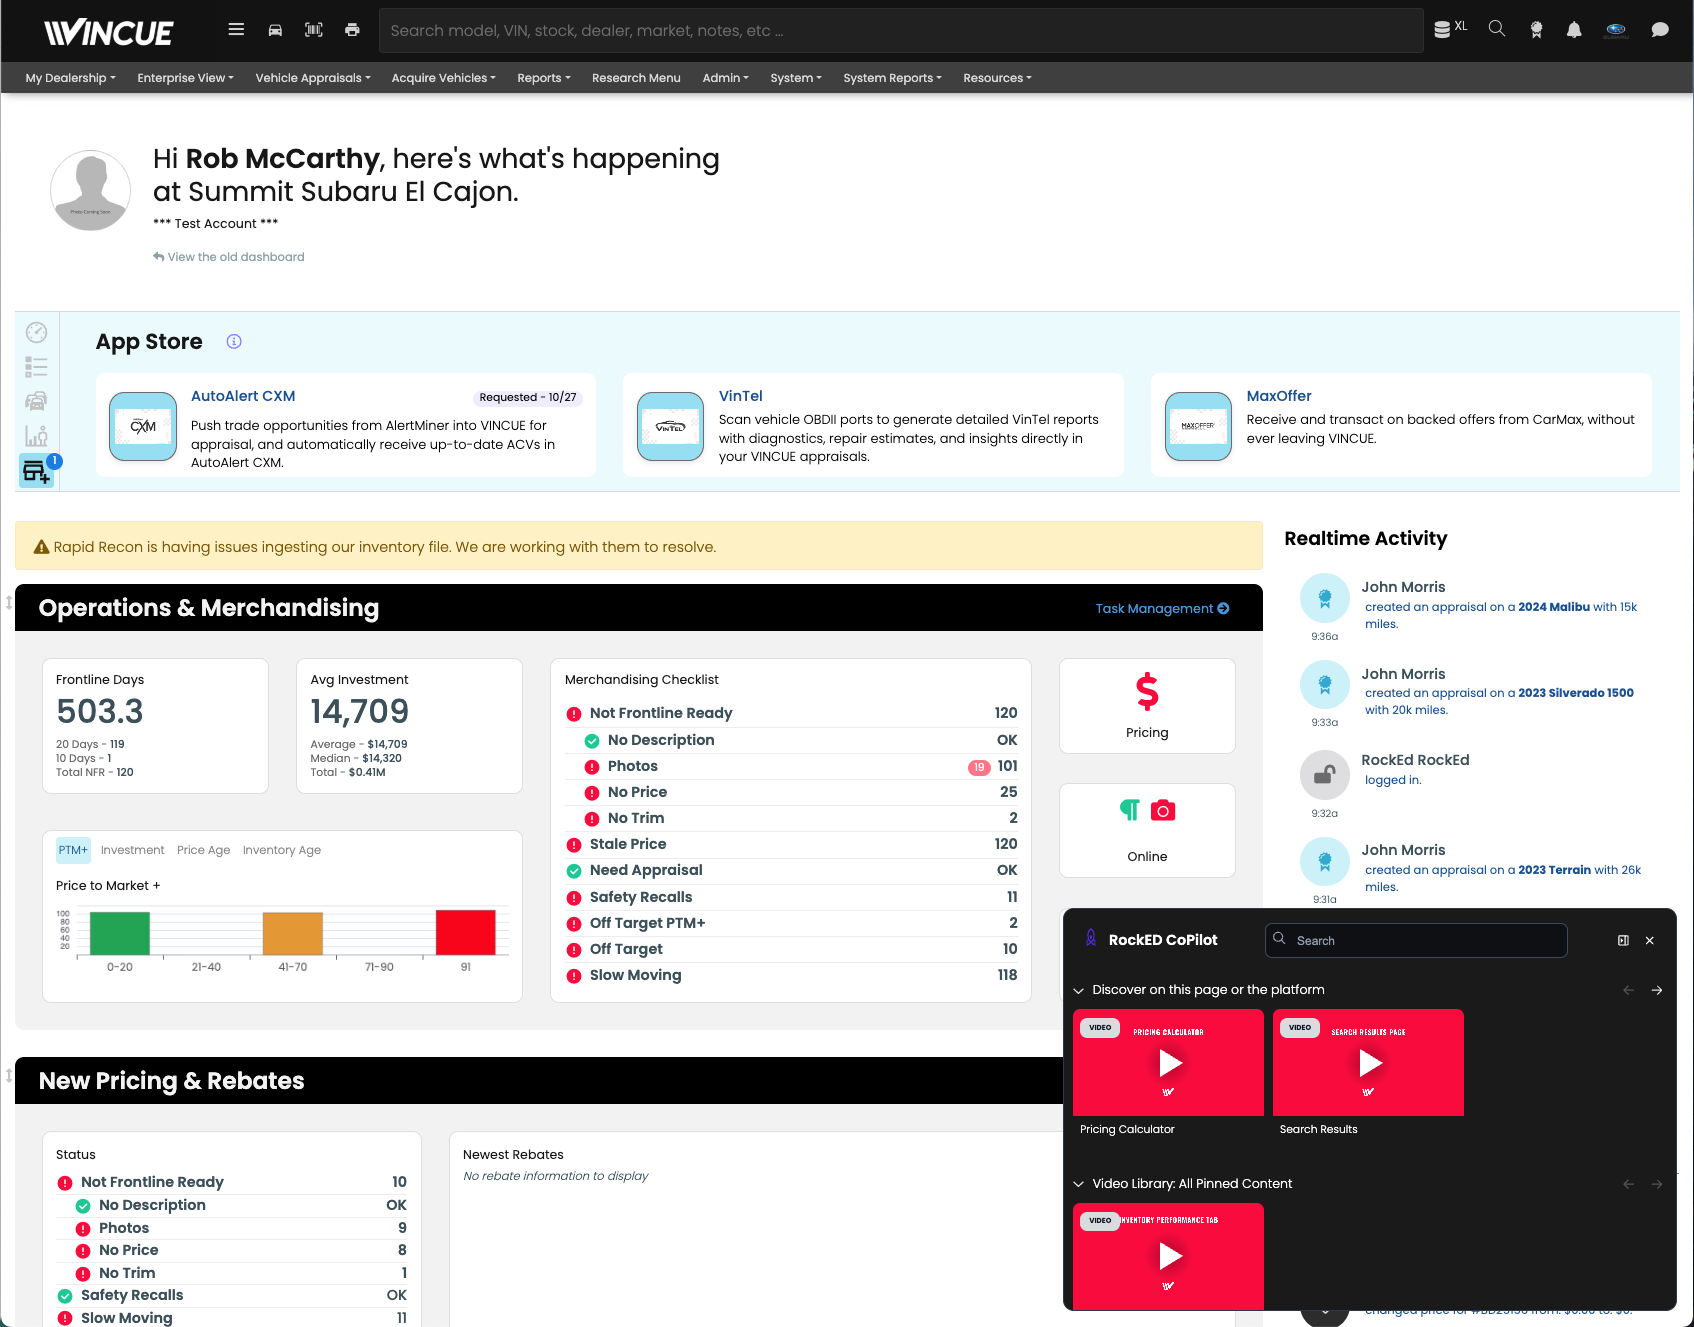The image size is (1694, 1327).
Task: Switch to the Inventory Age tab
Action: tap(282, 850)
